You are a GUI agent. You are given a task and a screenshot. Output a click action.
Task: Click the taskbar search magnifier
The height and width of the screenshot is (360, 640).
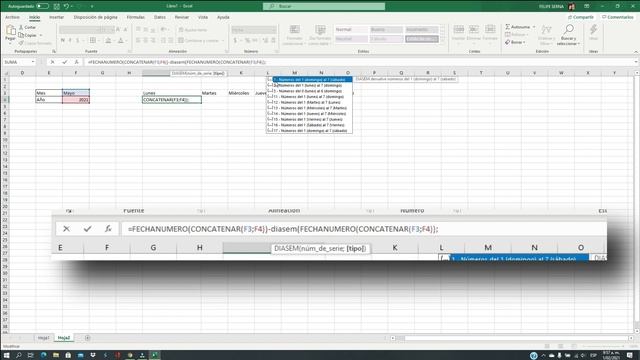click(x=19, y=356)
